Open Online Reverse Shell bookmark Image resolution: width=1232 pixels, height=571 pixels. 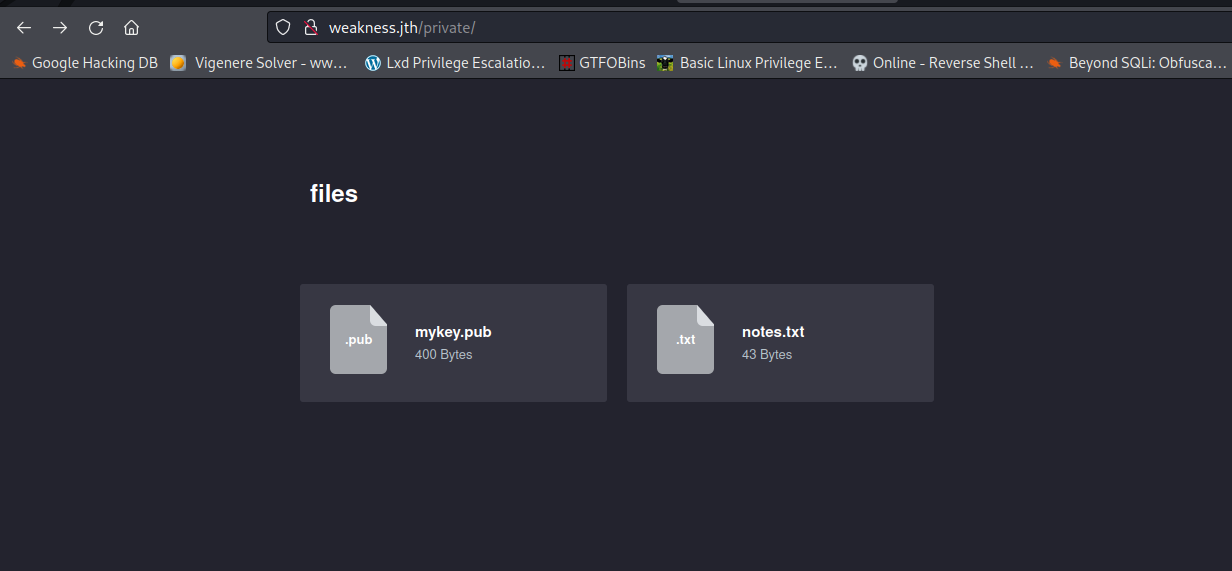[x=942, y=63]
